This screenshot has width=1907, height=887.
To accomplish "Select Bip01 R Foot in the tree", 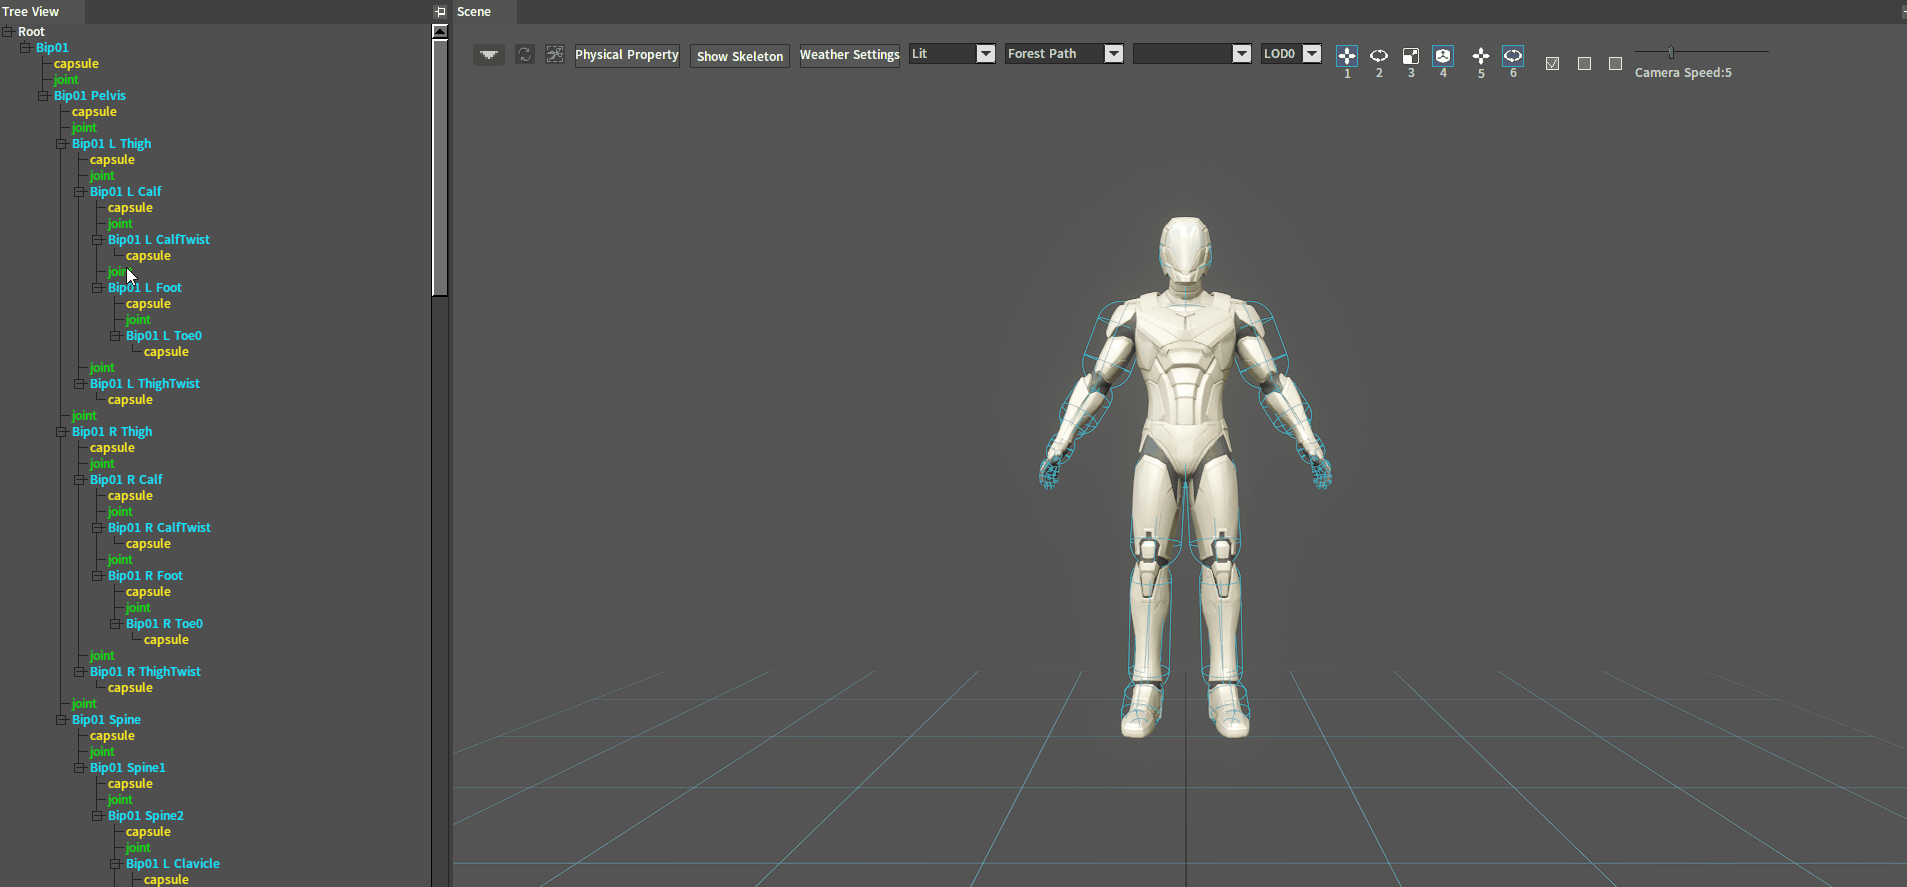I will (x=146, y=576).
